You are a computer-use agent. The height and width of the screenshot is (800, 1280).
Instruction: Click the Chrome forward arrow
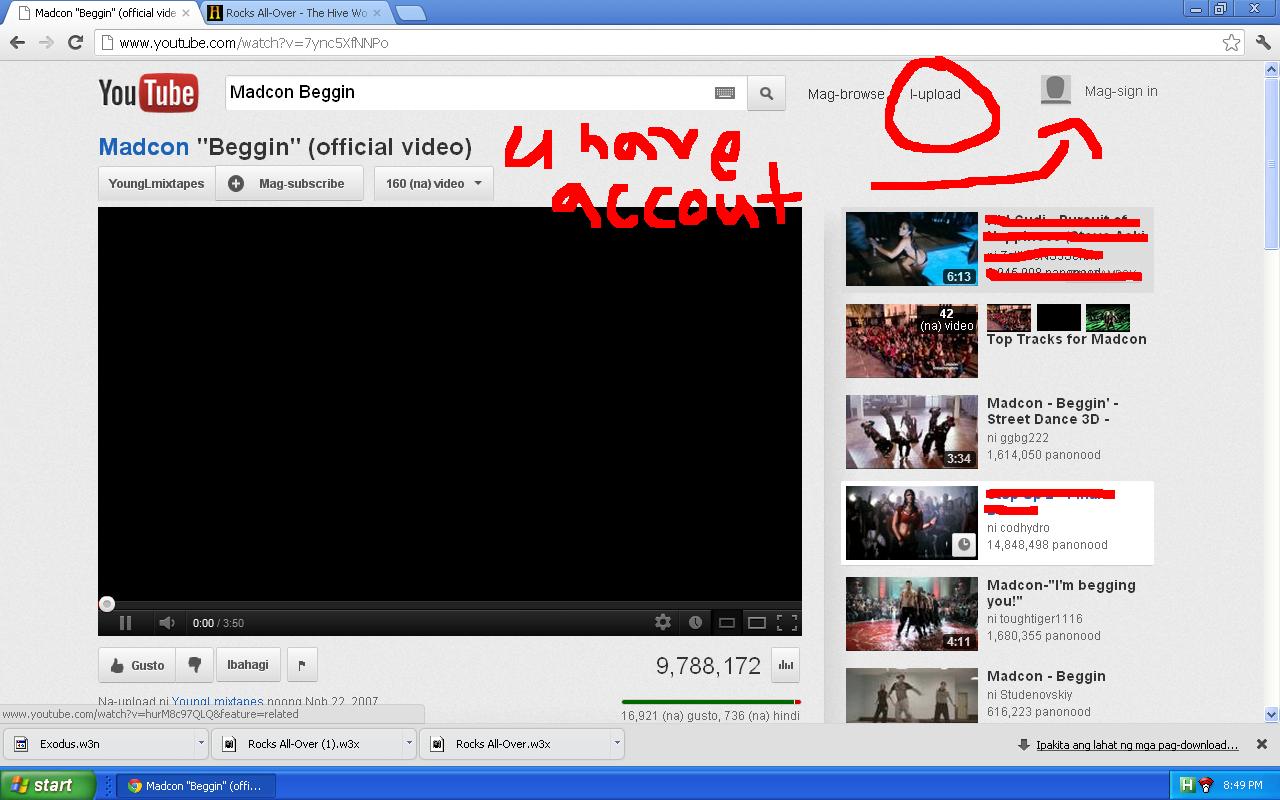46,42
